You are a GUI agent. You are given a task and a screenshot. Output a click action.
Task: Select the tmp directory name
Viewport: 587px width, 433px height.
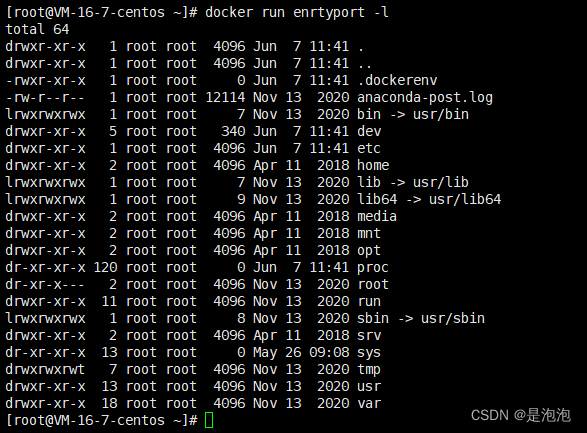[369, 369]
